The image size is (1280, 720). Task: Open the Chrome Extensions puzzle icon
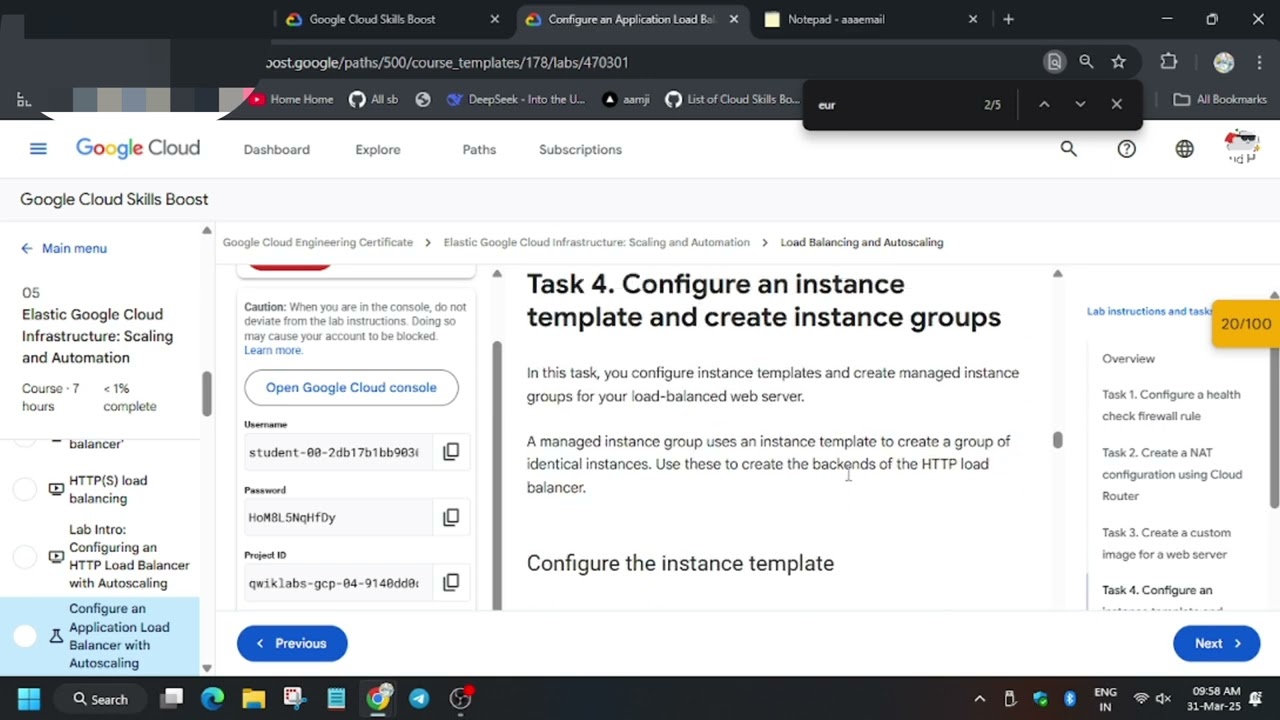1168,62
